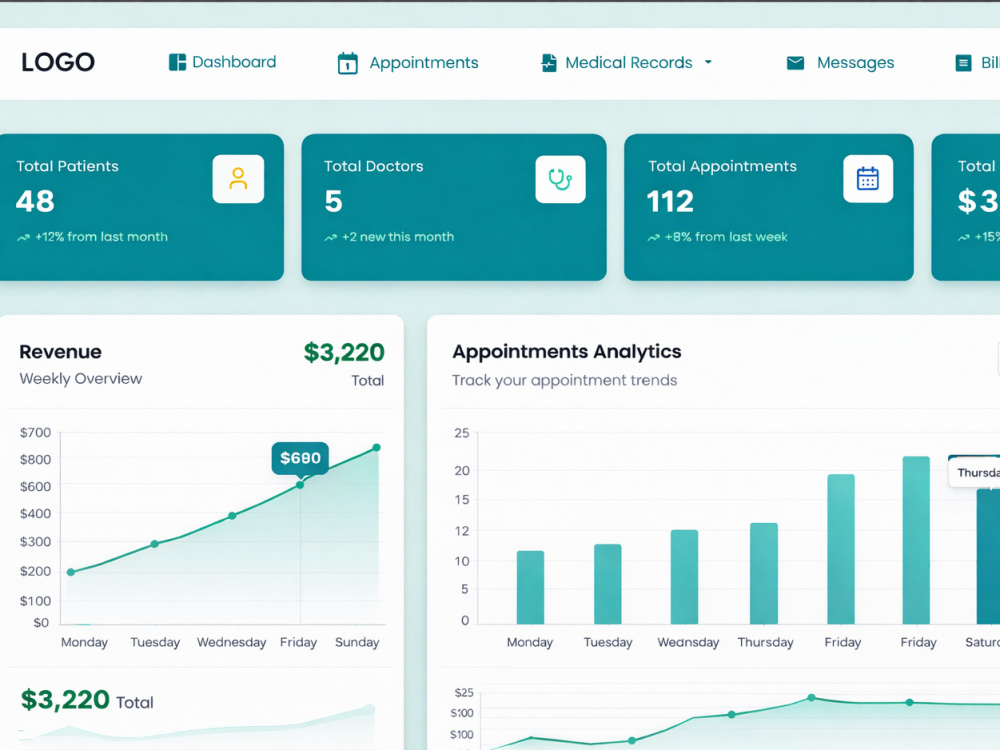
Task: Click the Sunday axis label on Revenue chart
Action: (357, 642)
